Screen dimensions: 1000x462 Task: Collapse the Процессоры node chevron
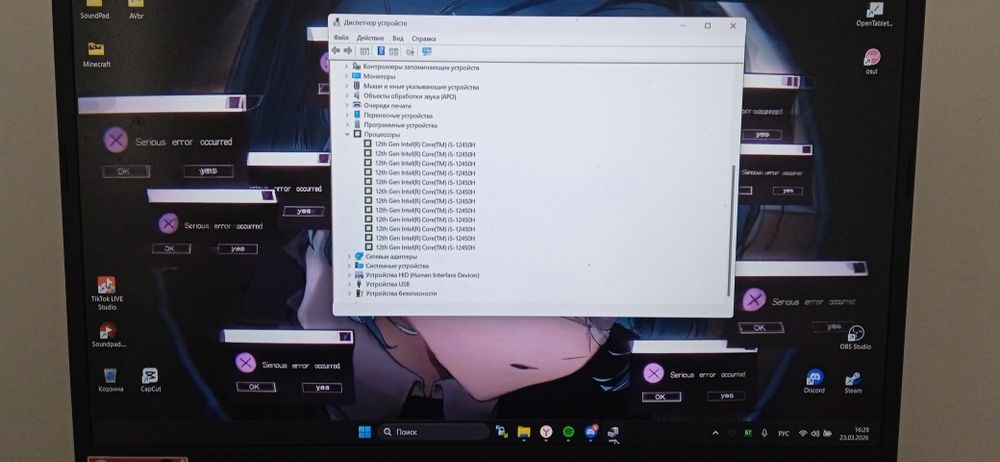(347, 135)
